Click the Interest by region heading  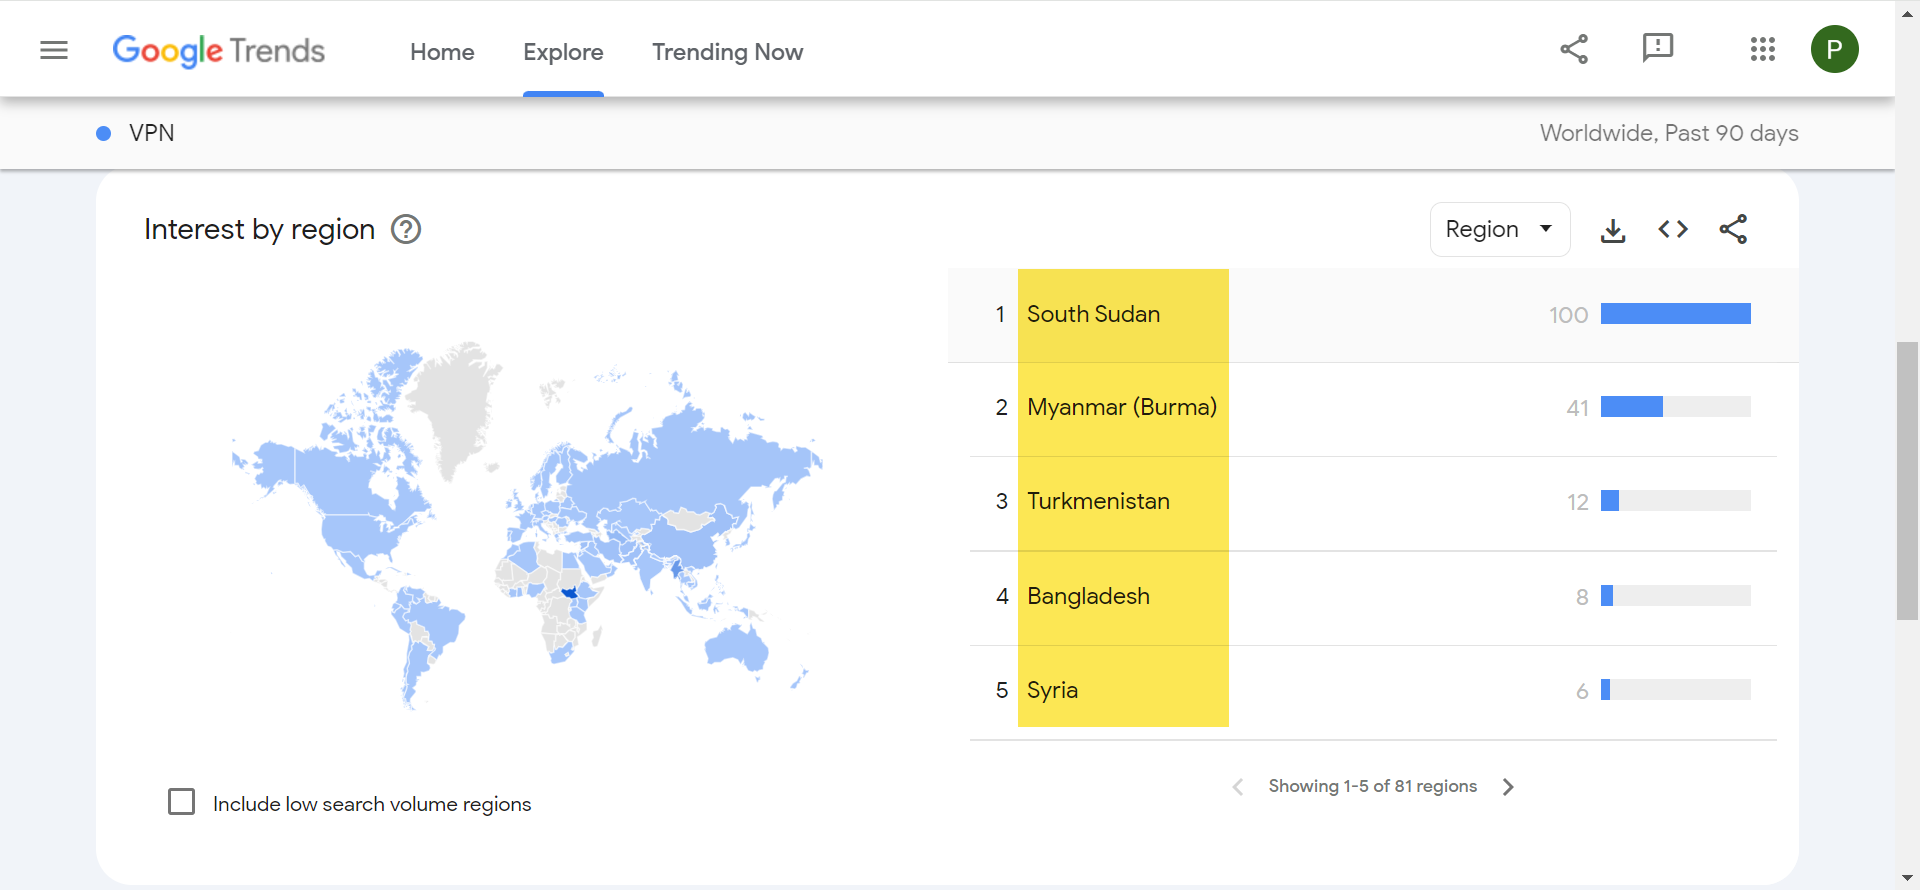pos(259,229)
